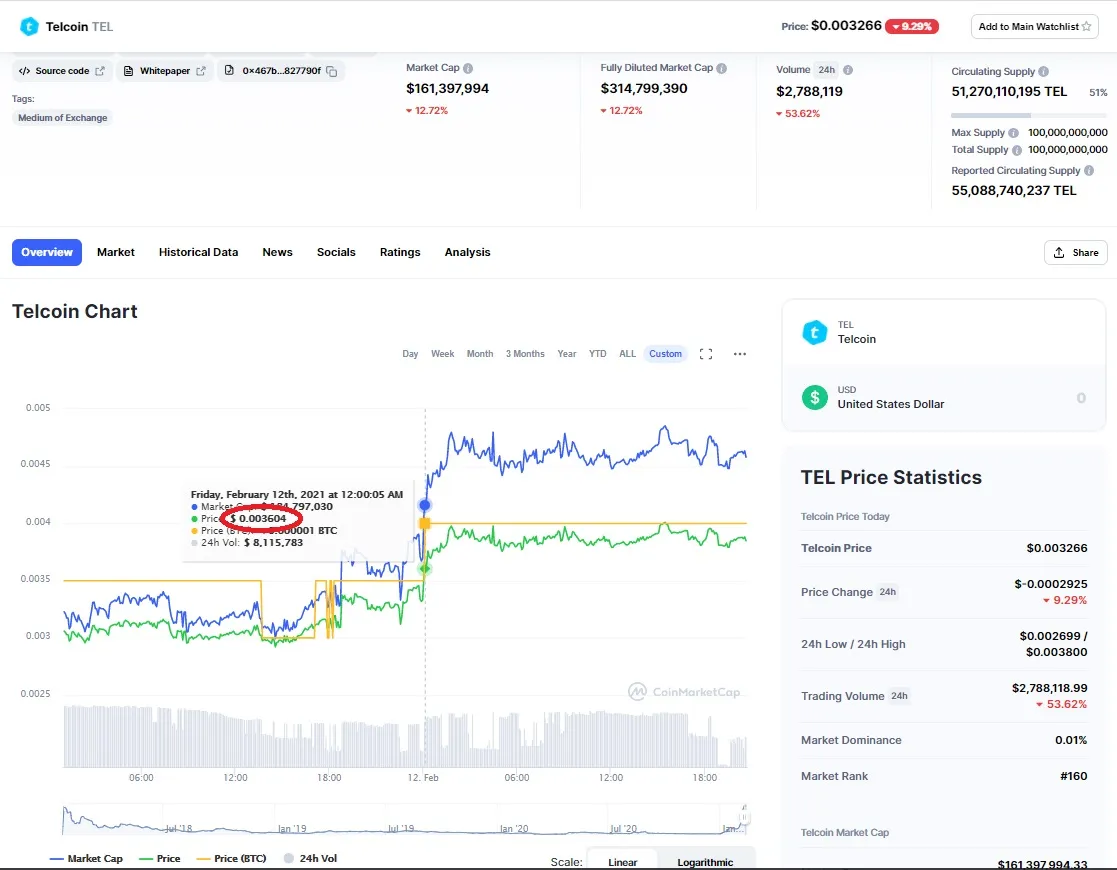Screen dimensions: 1117x870
Task: Click contract address 0x467b...827790f
Action: (x=281, y=71)
